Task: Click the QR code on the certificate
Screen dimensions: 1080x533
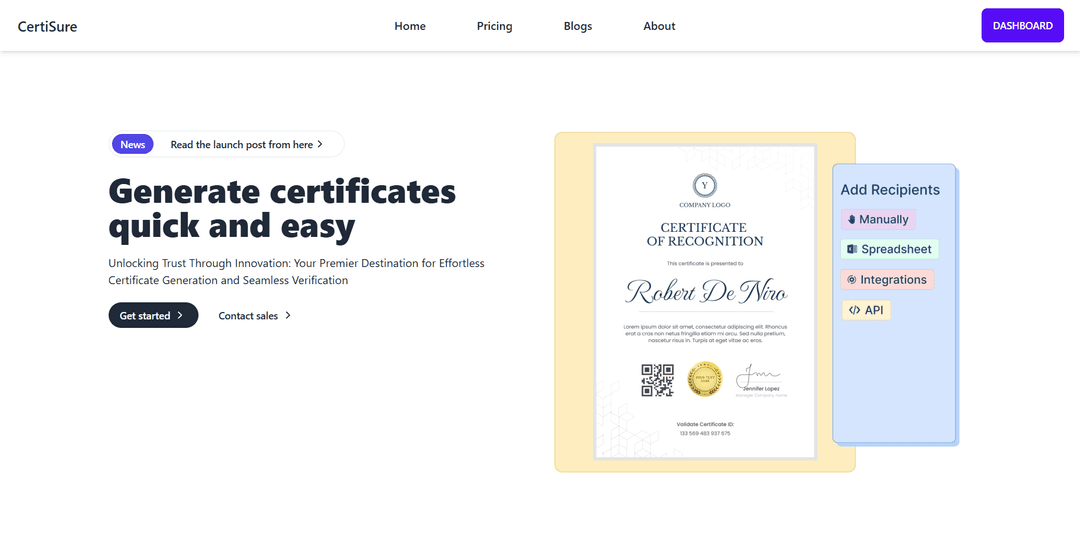Action: [x=657, y=380]
